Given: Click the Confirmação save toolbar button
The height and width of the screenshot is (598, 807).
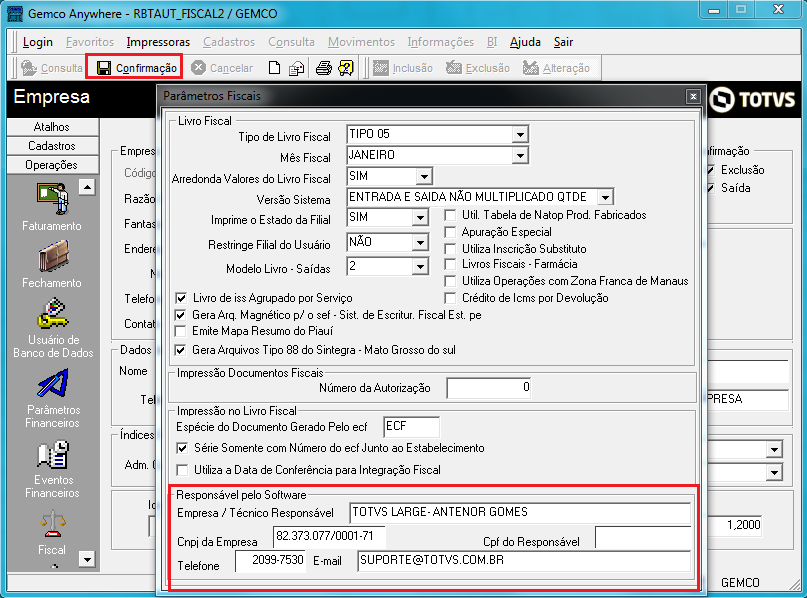Looking at the screenshot, I should click(134, 67).
